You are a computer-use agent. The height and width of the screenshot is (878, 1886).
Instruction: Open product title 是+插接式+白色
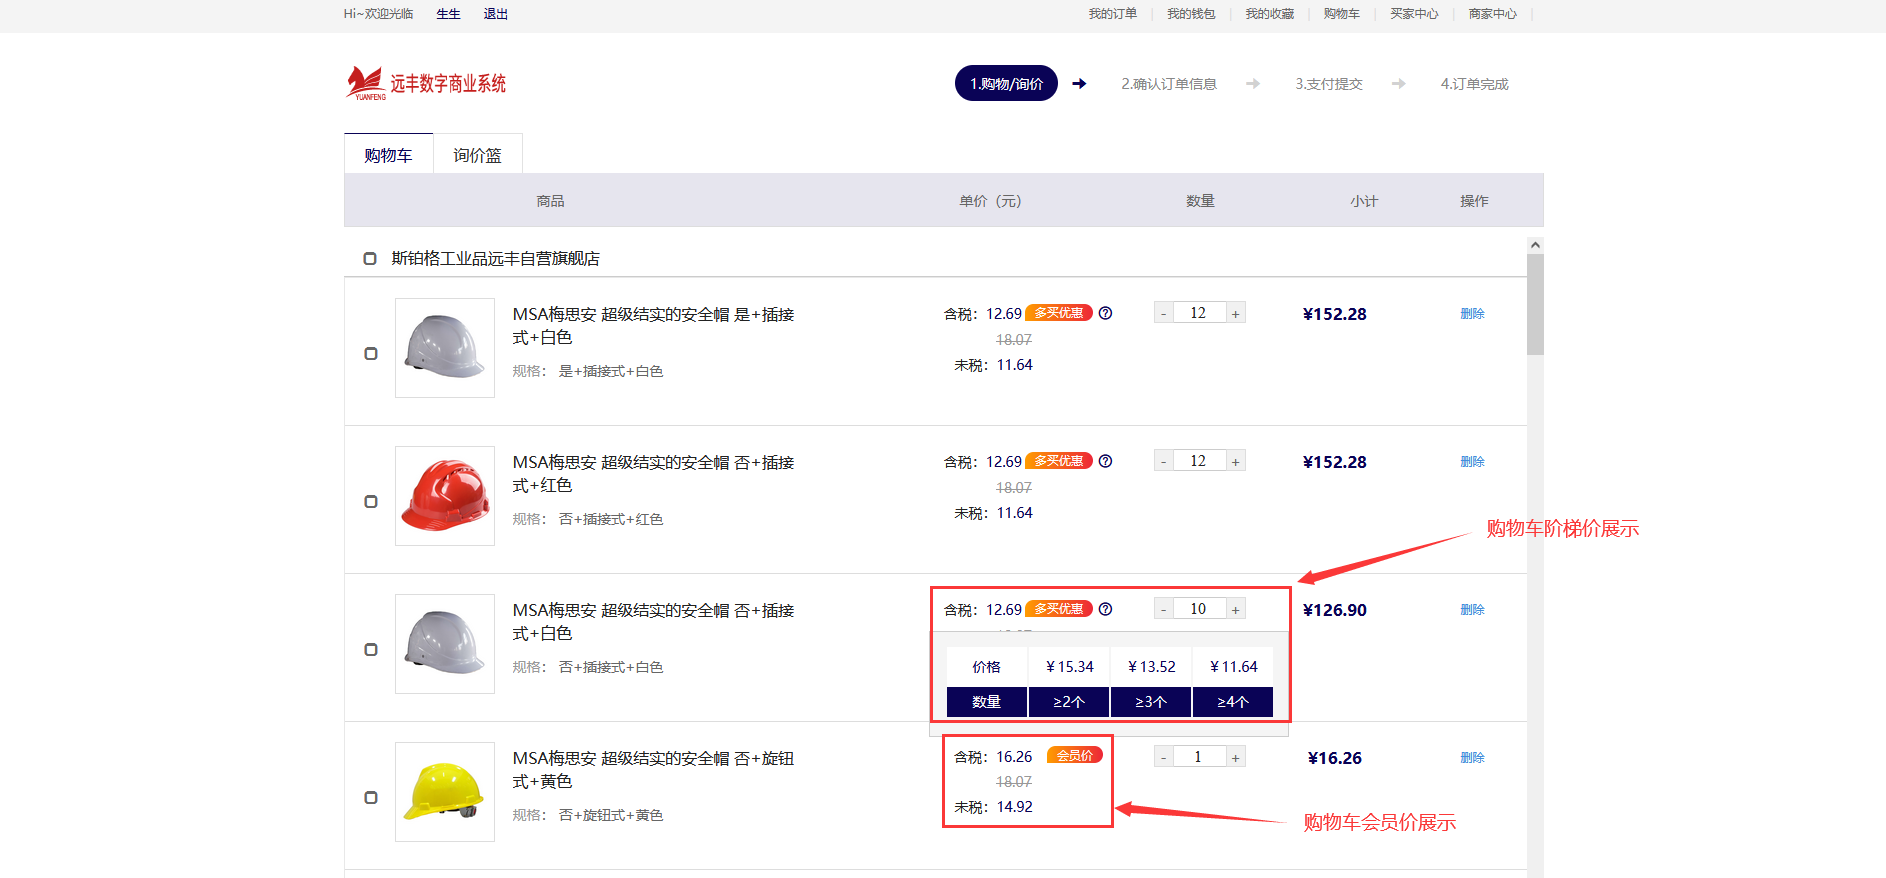pos(653,326)
